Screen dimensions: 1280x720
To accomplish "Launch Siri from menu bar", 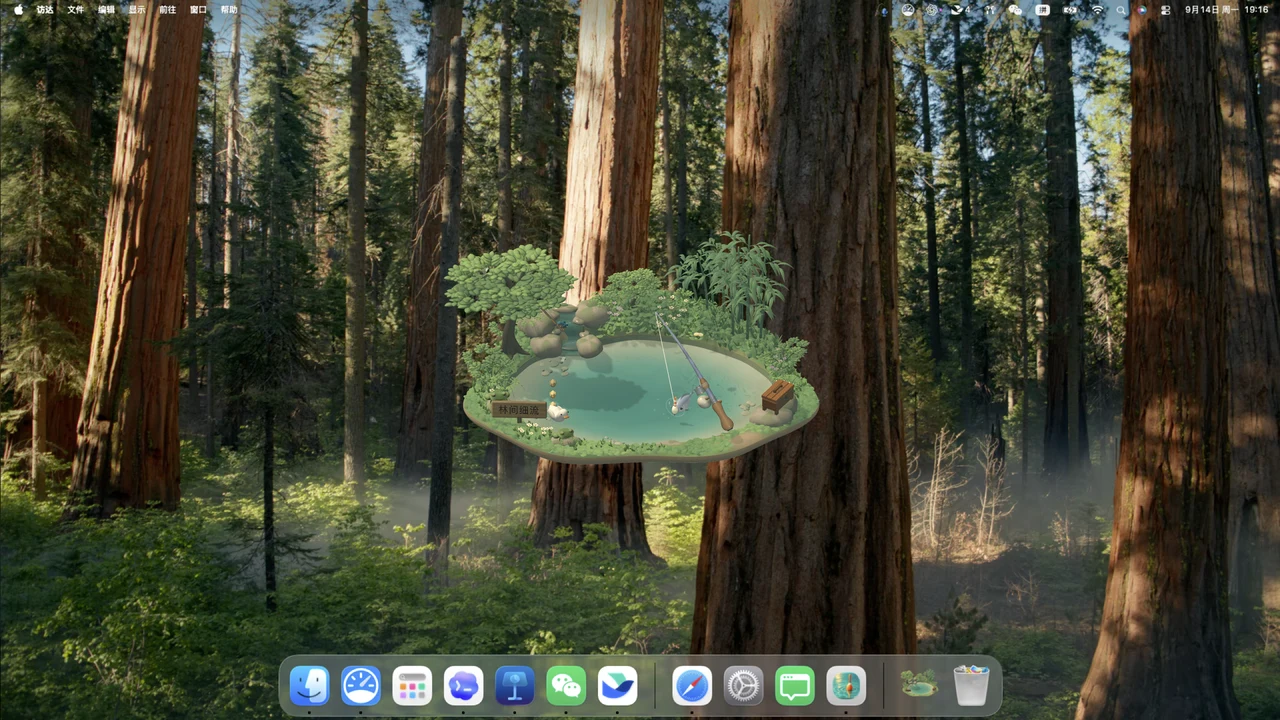I will coord(1142,10).
